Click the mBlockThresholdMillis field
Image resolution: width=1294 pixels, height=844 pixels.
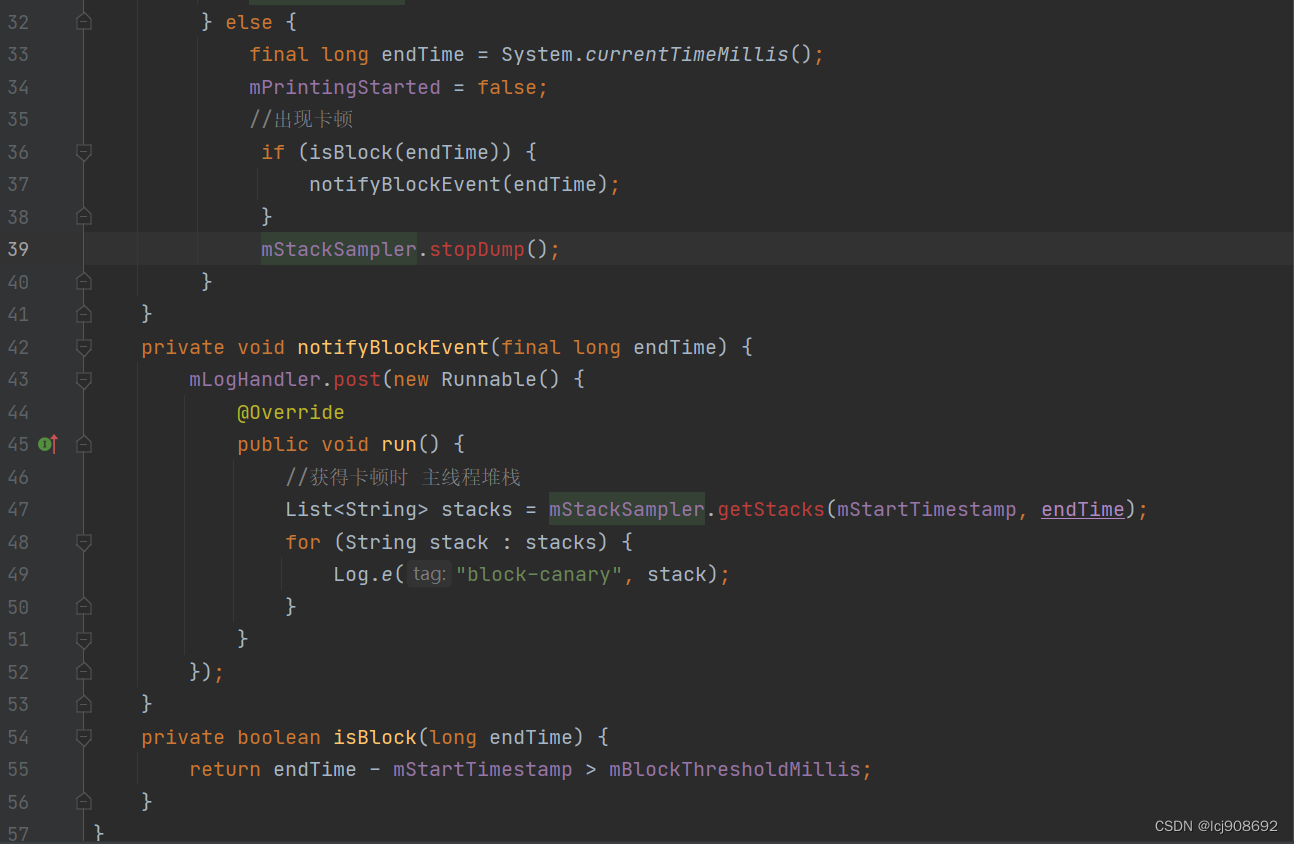click(735, 769)
